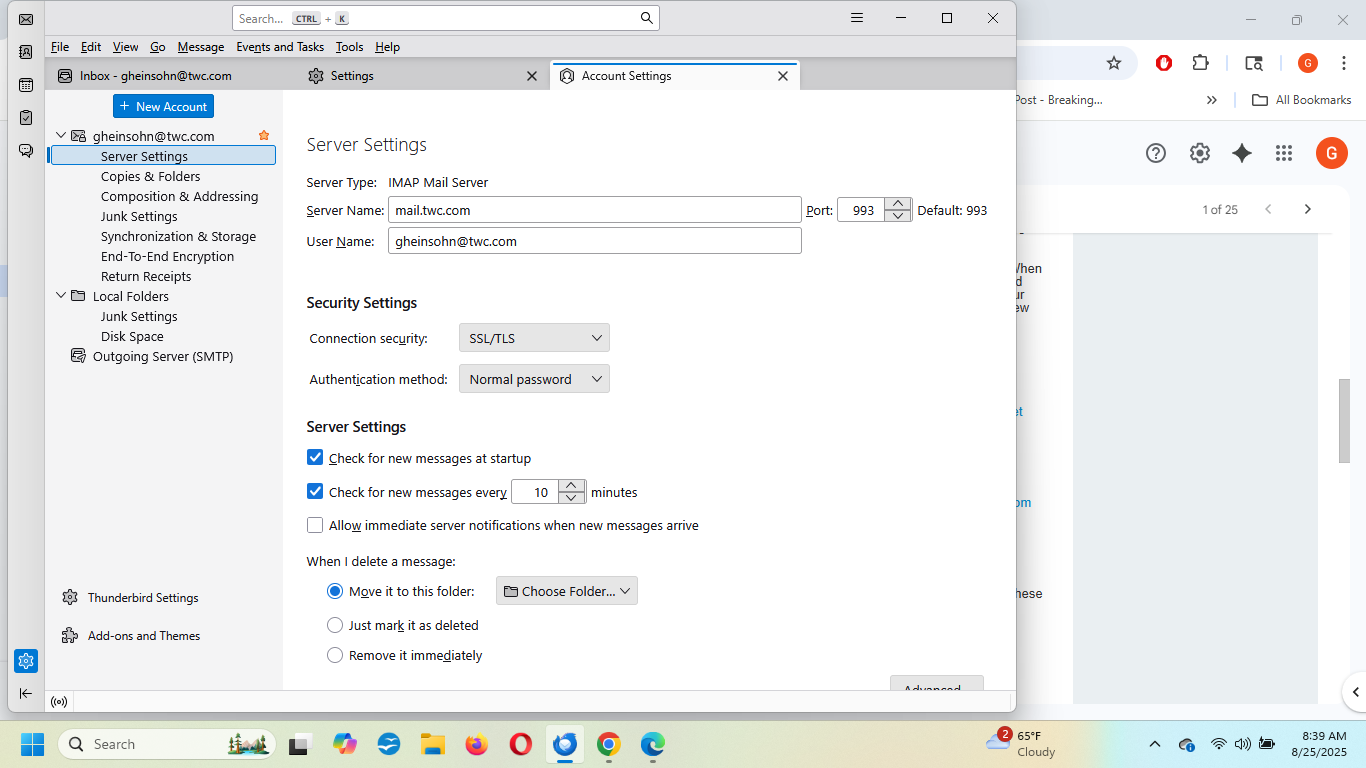1366x768 pixels.
Task: Click the Server Name input field
Action: coord(595,210)
